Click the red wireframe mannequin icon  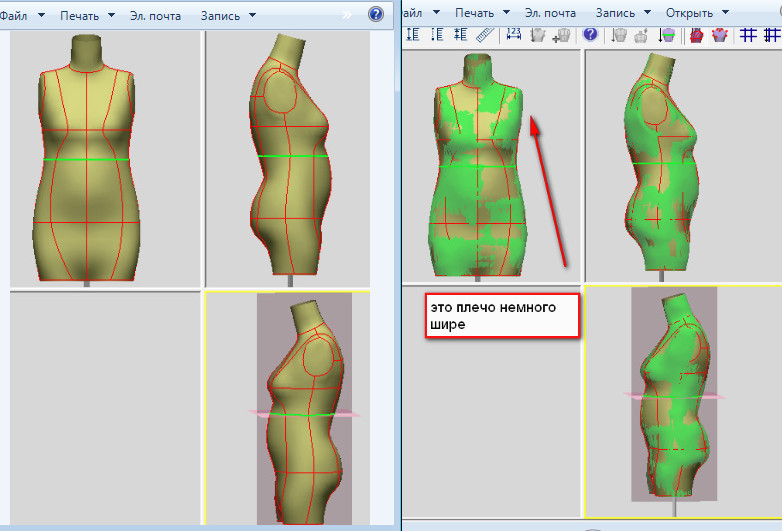(x=696, y=35)
